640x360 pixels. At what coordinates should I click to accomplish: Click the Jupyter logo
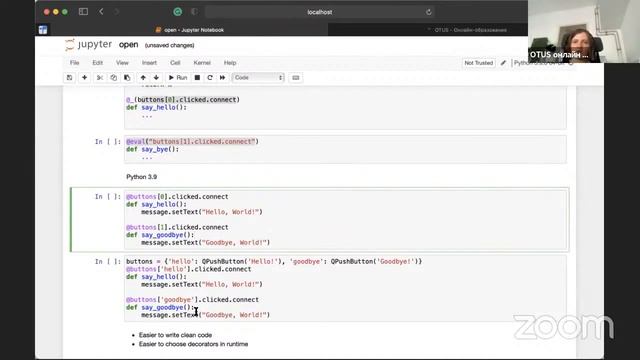88,44
